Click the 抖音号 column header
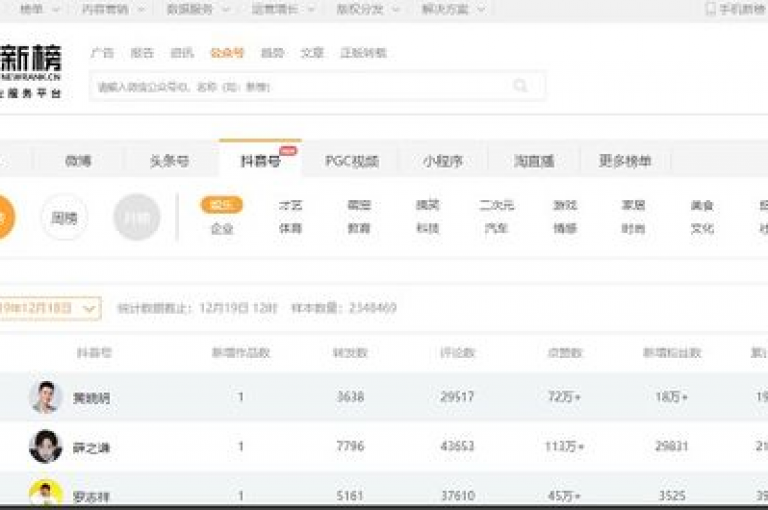 point(95,353)
